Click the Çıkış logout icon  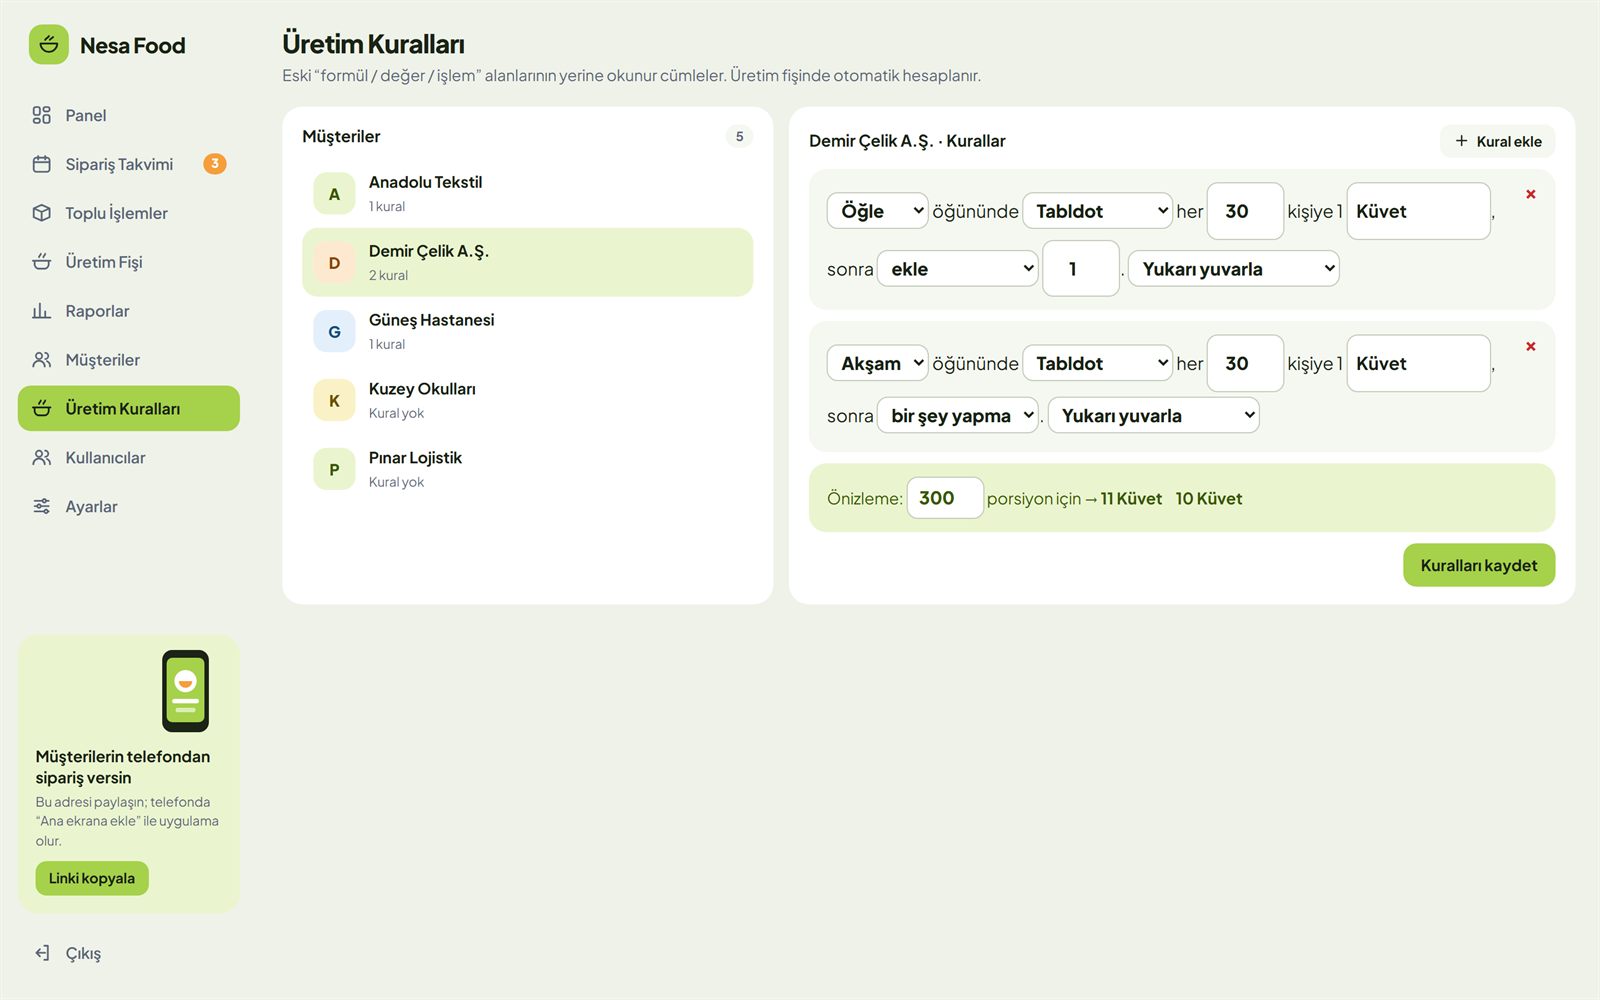click(x=41, y=953)
